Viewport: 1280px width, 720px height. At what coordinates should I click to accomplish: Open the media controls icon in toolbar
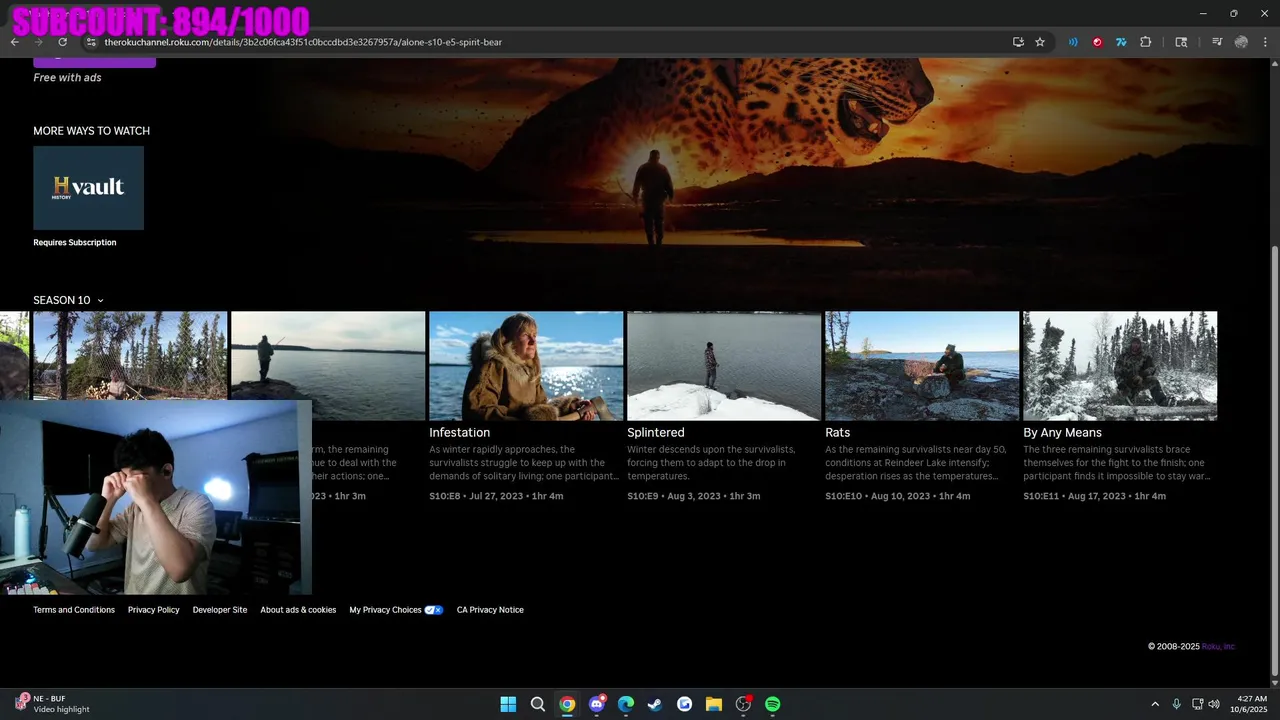1217,42
